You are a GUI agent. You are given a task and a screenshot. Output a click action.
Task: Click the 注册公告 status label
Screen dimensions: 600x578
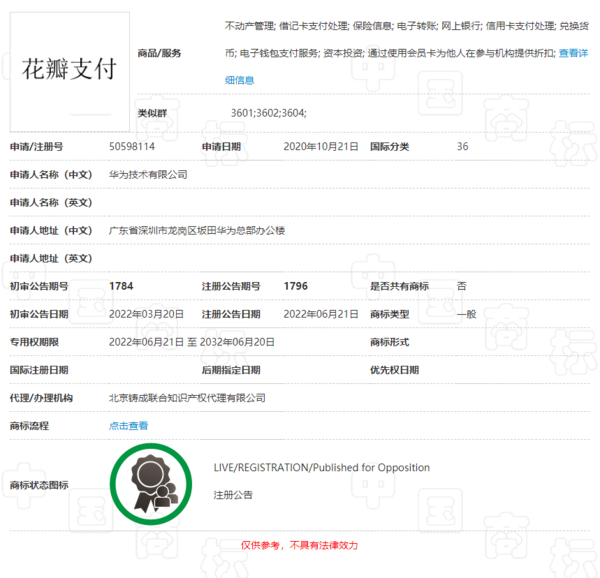point(233,495)
